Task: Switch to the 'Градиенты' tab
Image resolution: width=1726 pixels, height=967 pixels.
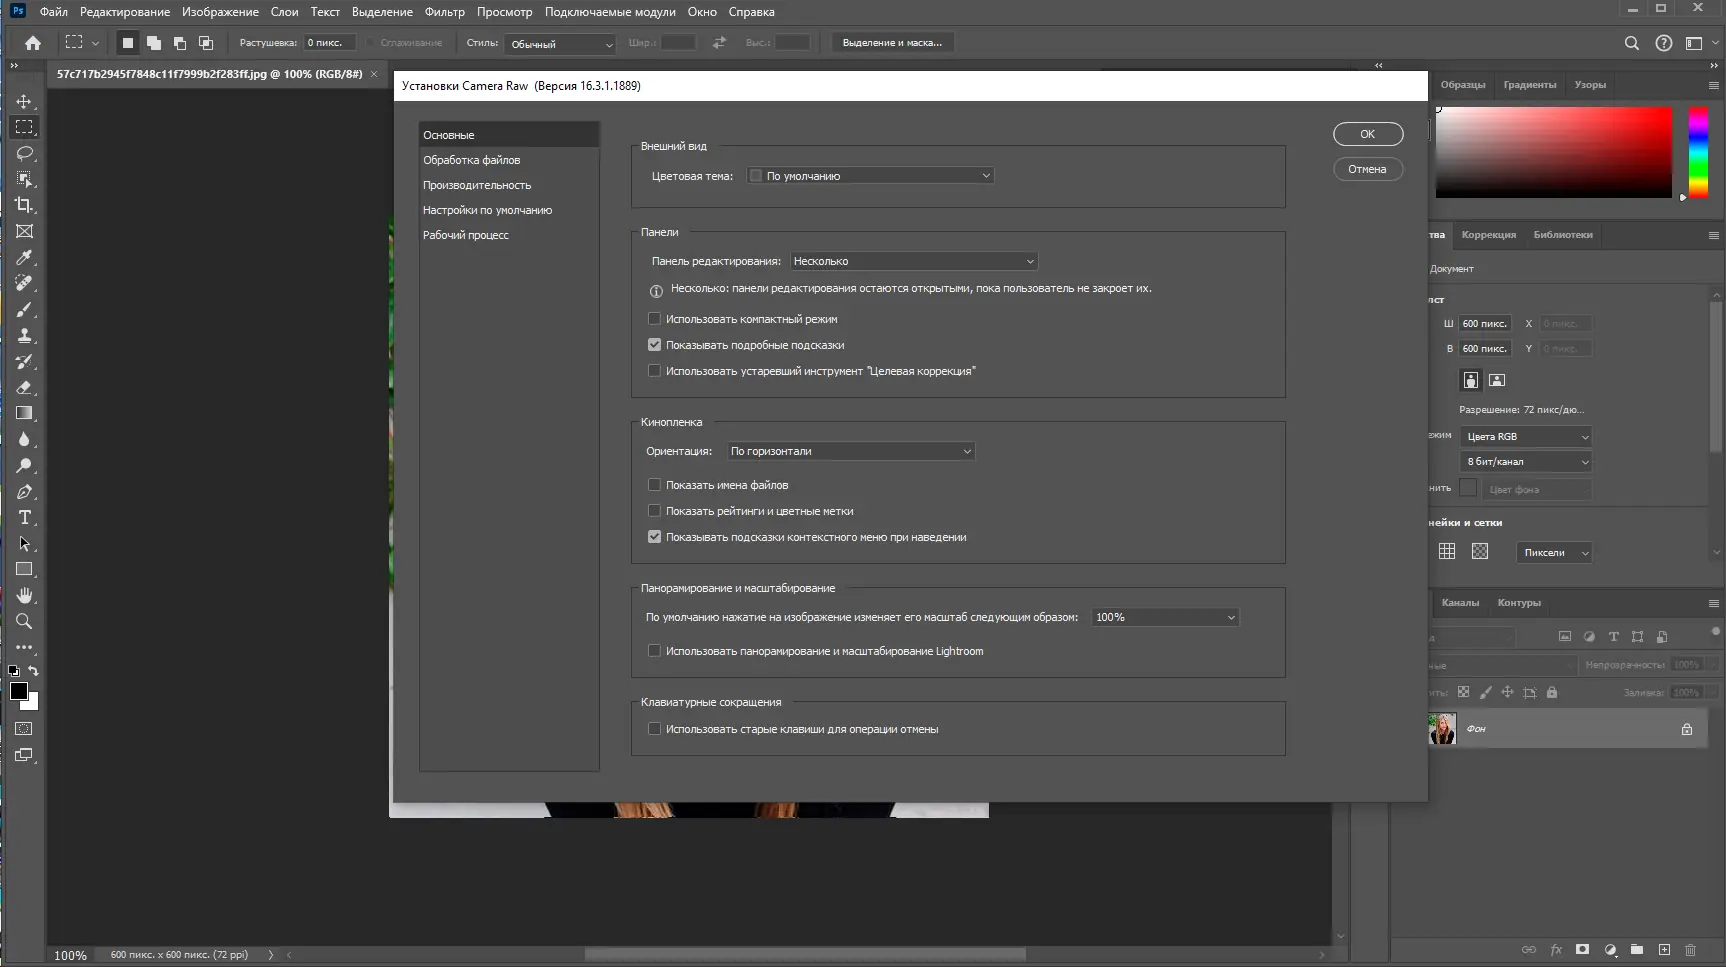Action: click(x=1530, y=85)
